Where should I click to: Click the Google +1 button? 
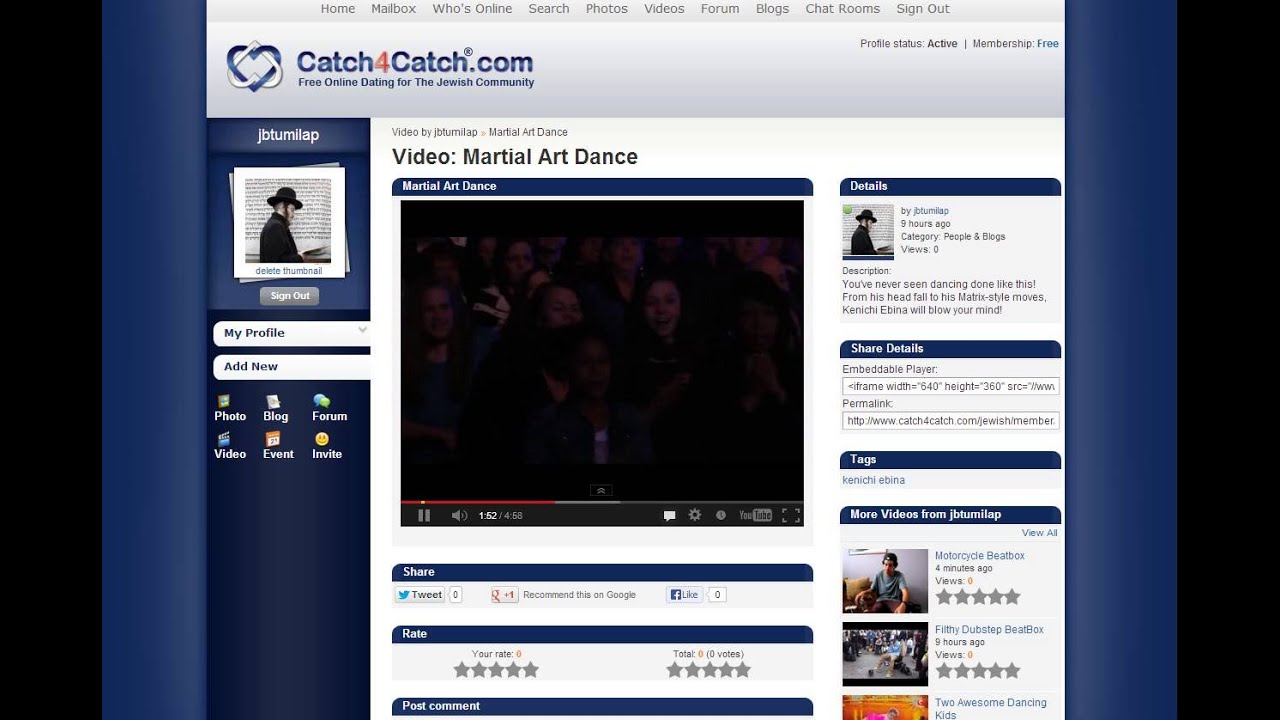click(504, 594)
